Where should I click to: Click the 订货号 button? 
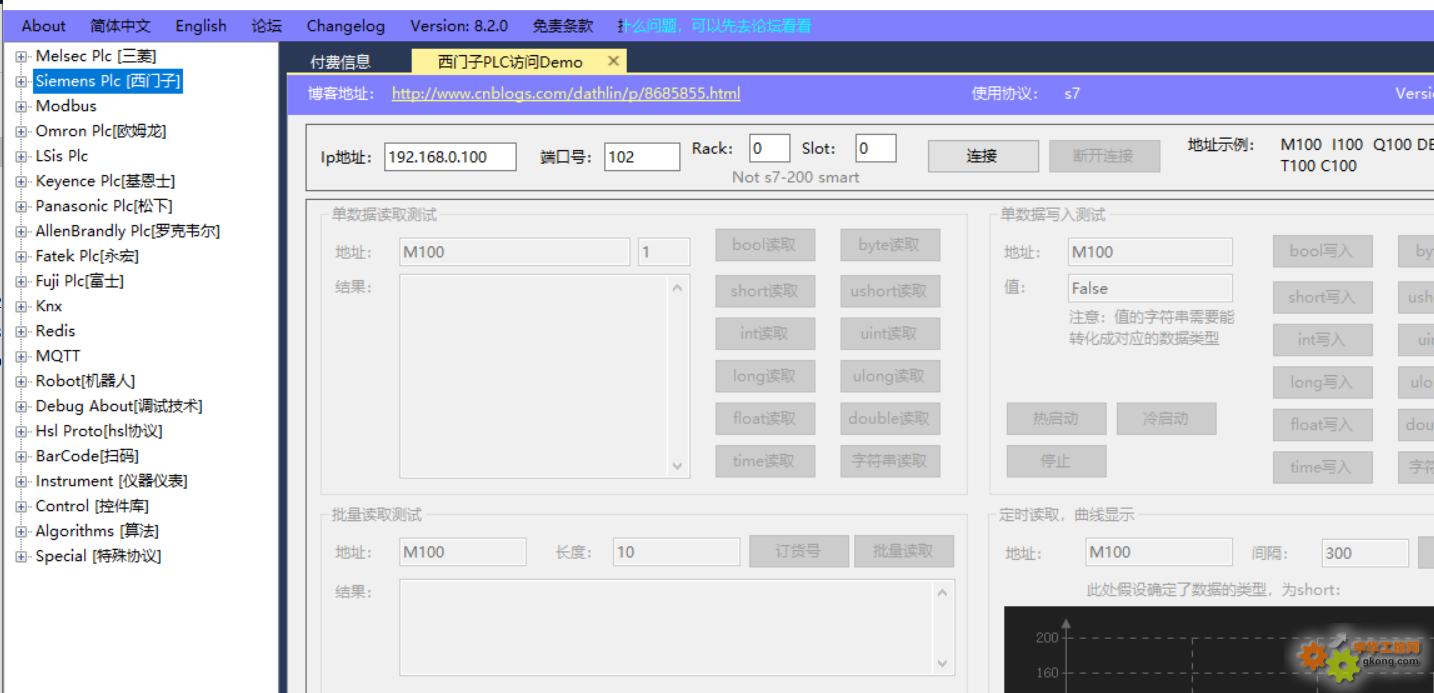point(799,551)
